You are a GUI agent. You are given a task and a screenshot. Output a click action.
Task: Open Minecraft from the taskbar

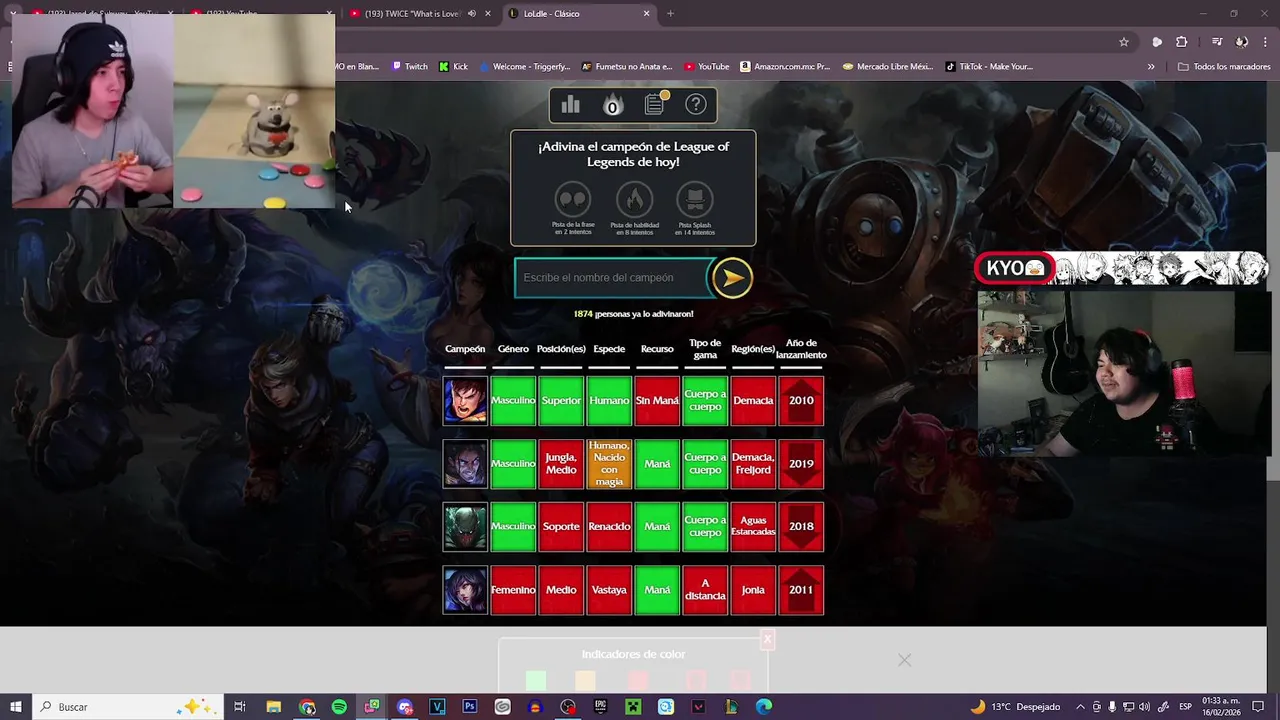click(x=633, y=707)
